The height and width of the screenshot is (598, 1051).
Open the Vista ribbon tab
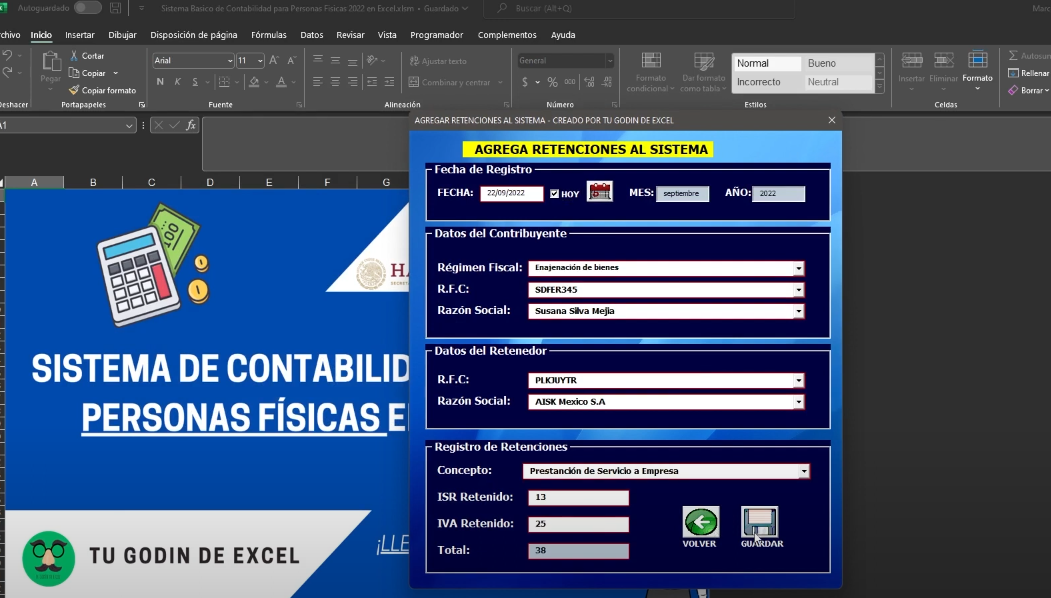click(387, 35)
